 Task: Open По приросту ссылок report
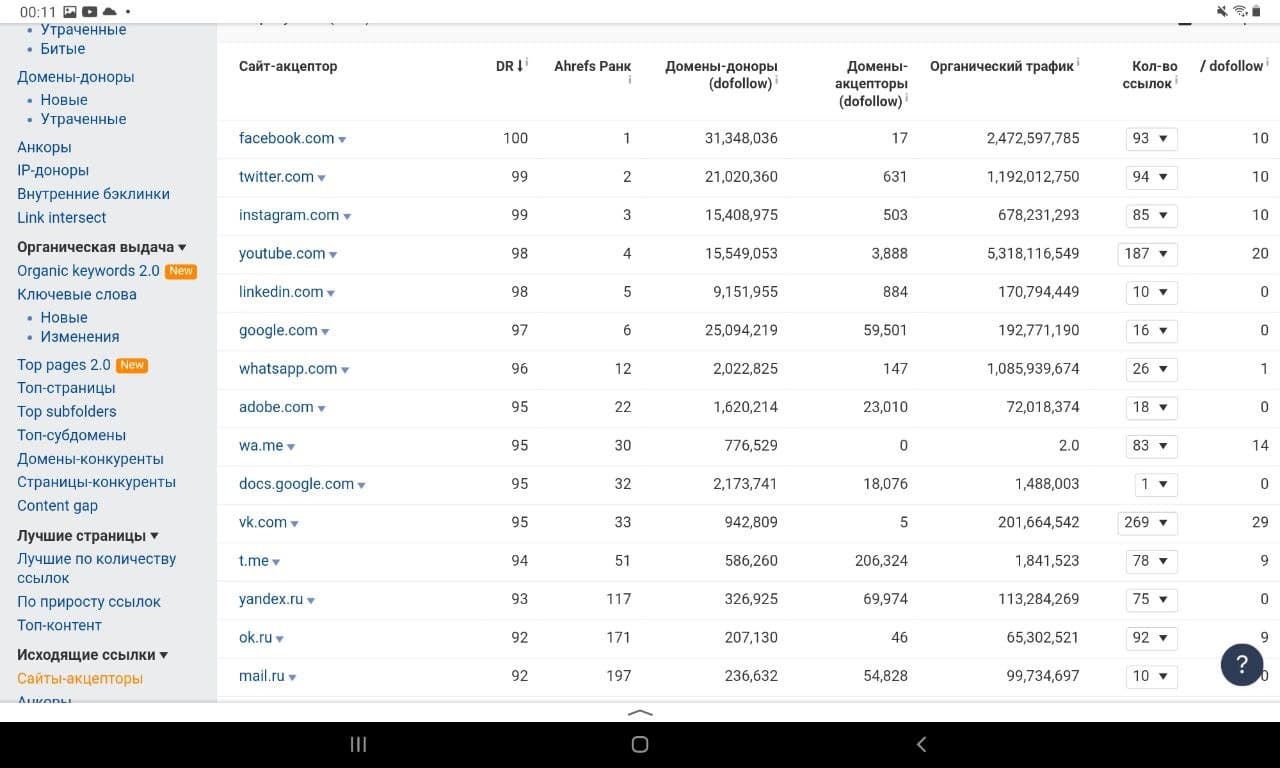tap(88, 602)
